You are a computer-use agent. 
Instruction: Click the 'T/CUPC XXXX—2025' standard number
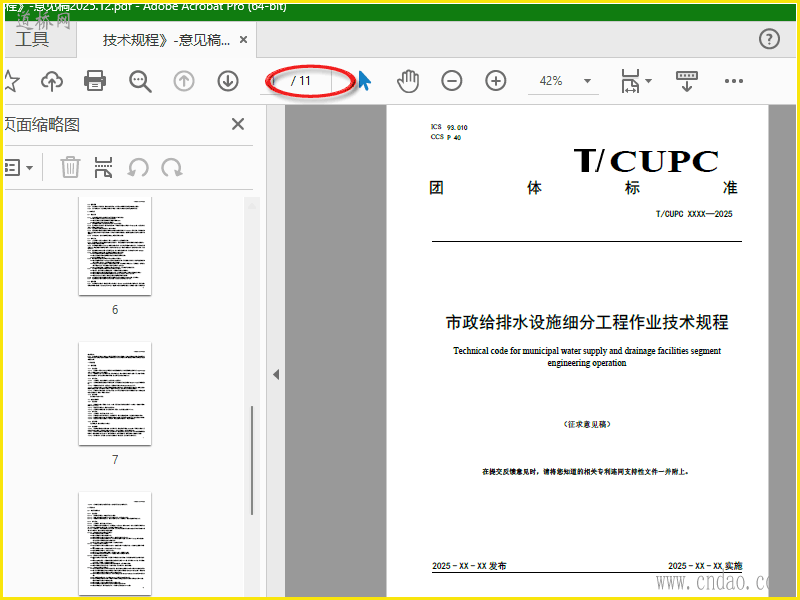(694, 214)
